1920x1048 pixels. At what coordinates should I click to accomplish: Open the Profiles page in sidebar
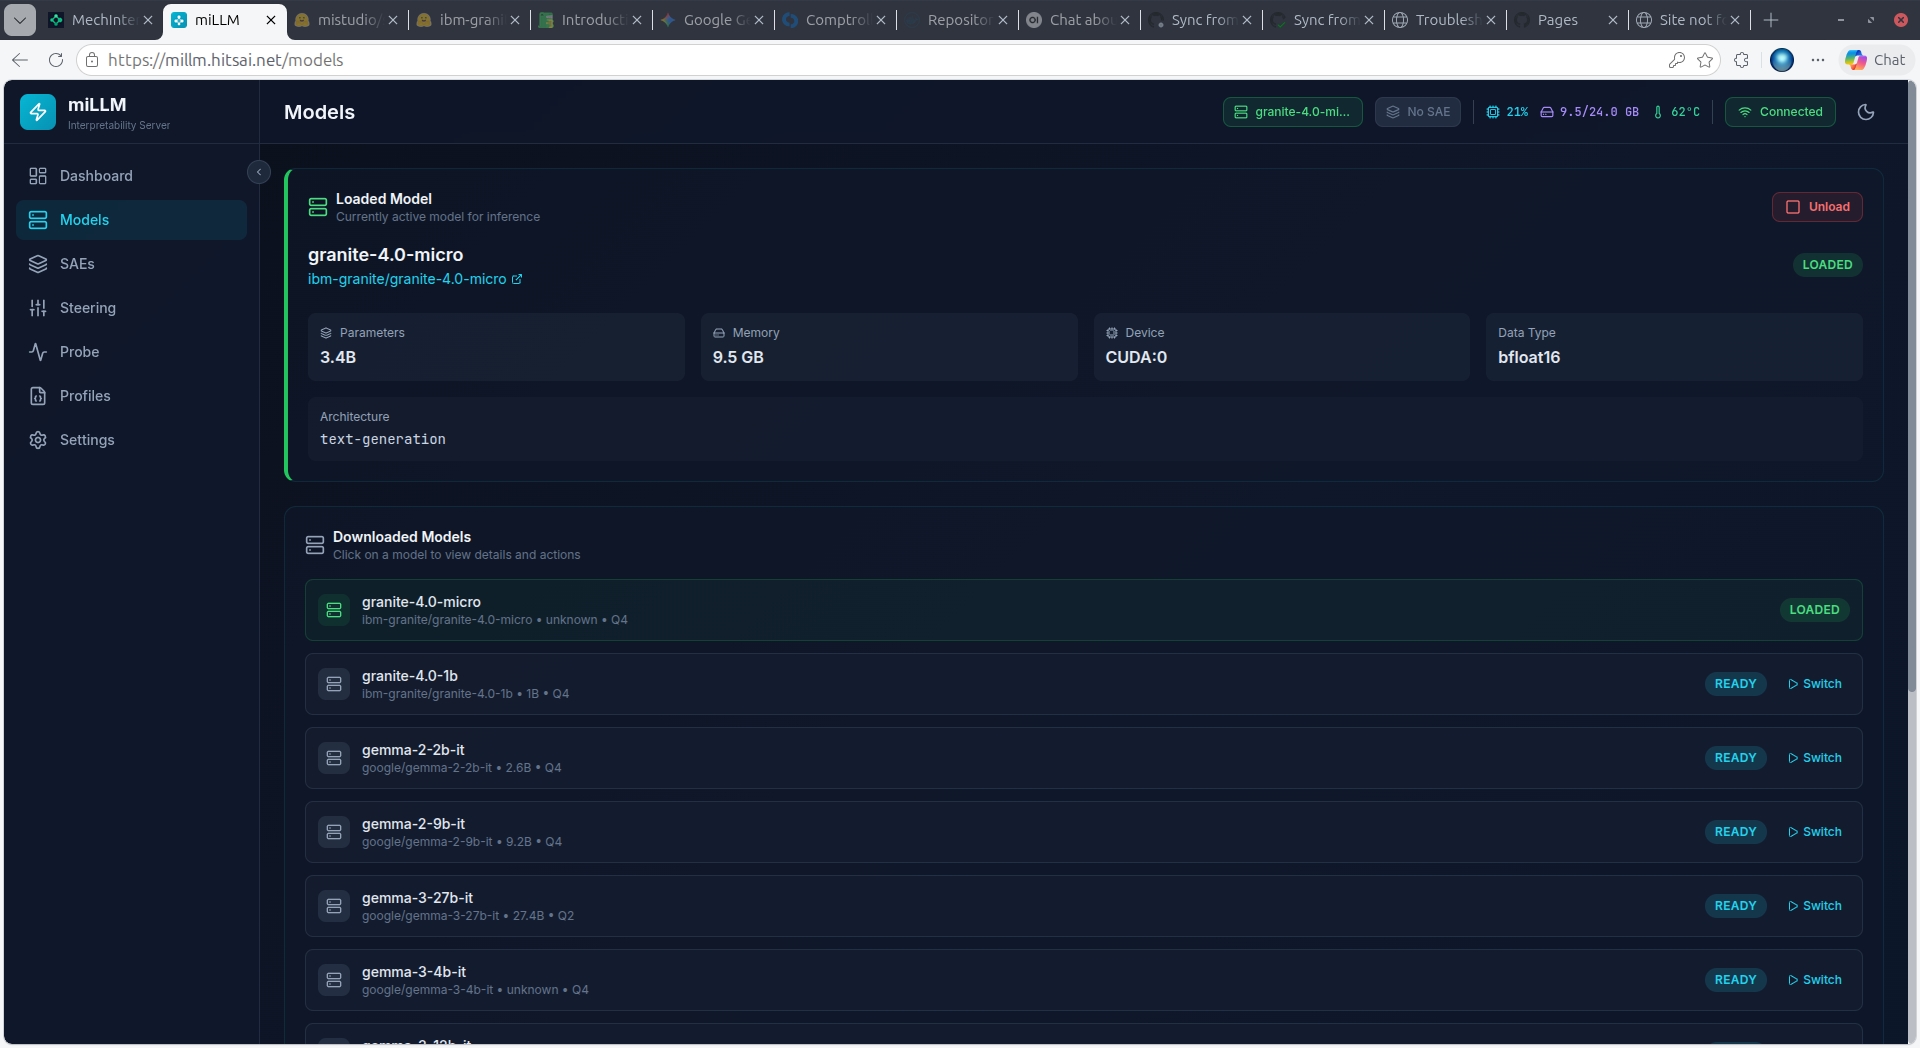point(85,396)
